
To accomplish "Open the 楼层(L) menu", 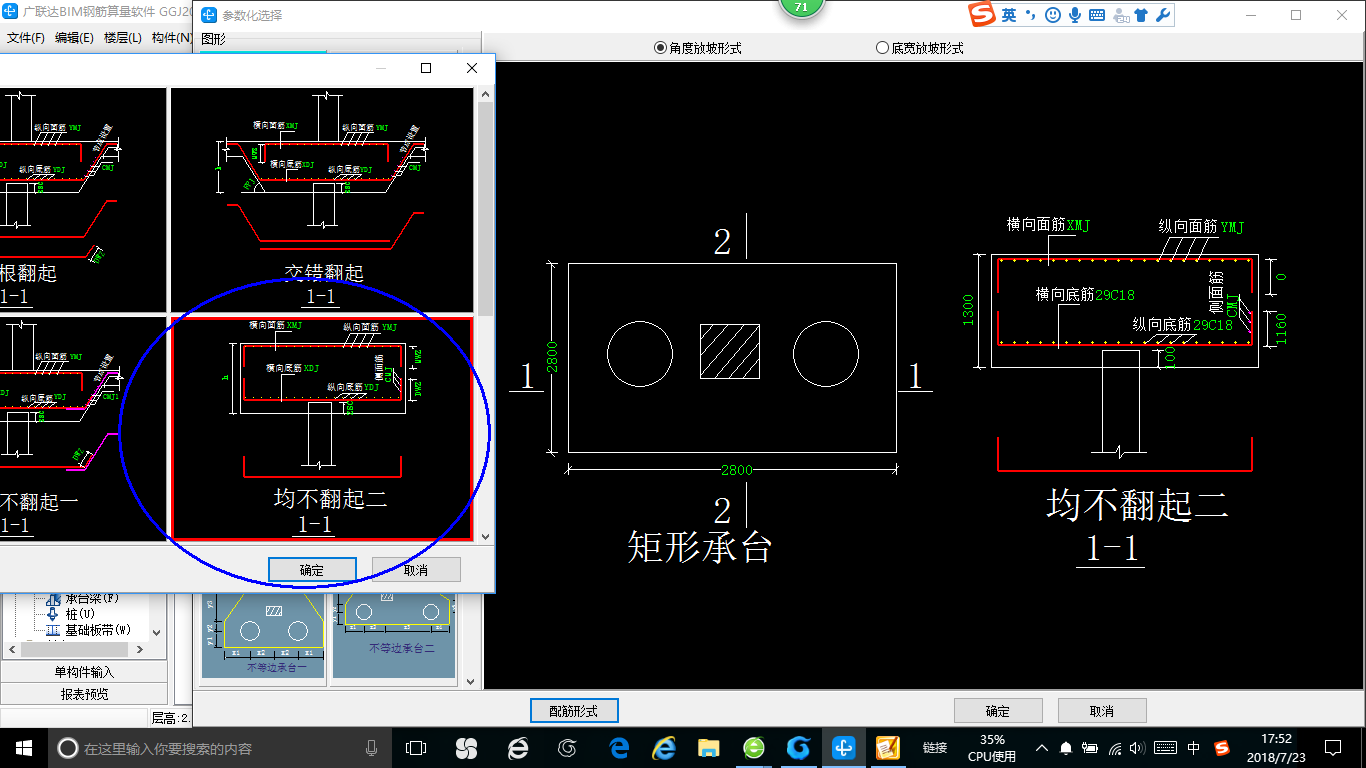I will pos(122,38).
